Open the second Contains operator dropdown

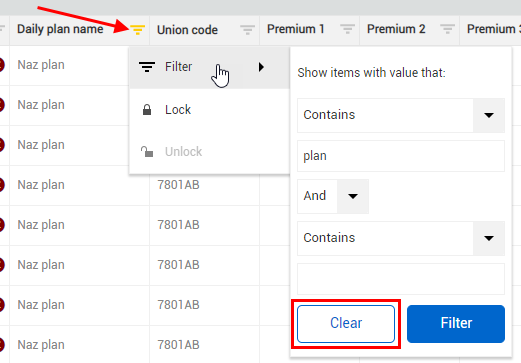coord(489,238)
